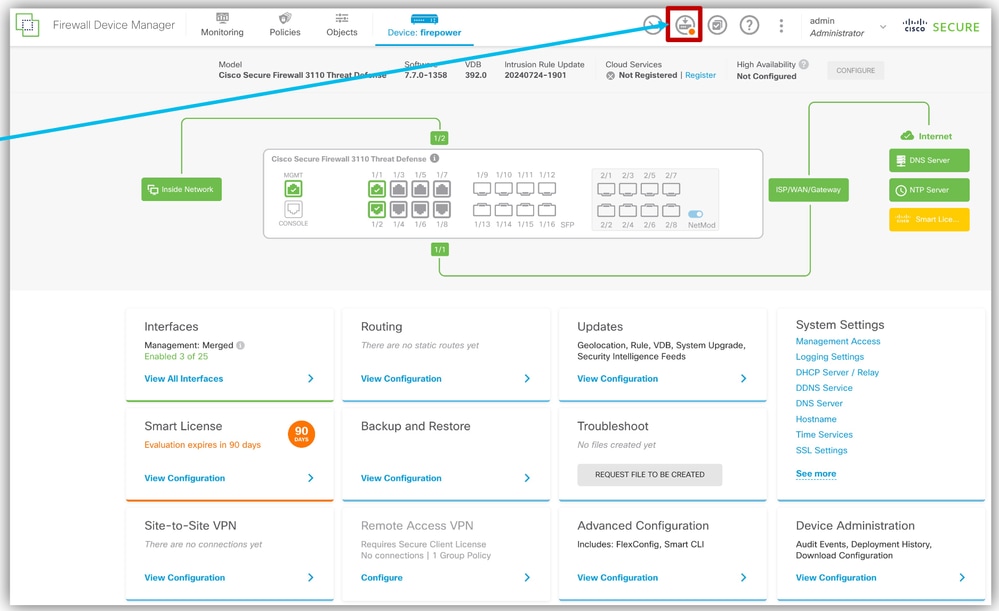Open the task list icon in header
999x611 pixels.
point(717,25)
